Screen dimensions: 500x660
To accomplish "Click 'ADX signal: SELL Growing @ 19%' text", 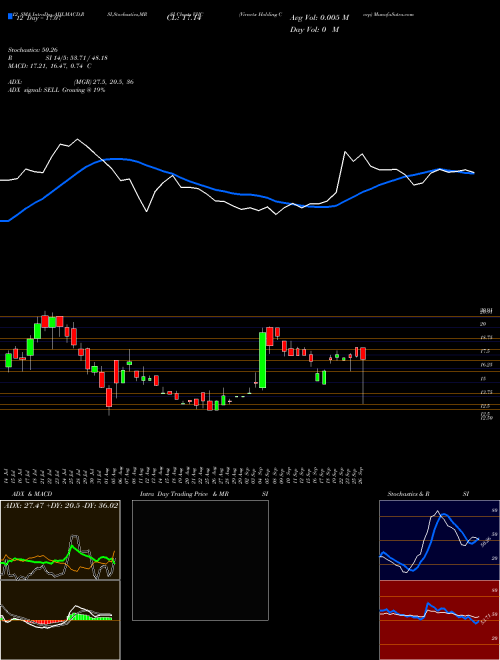I will (x=56, y=90).
